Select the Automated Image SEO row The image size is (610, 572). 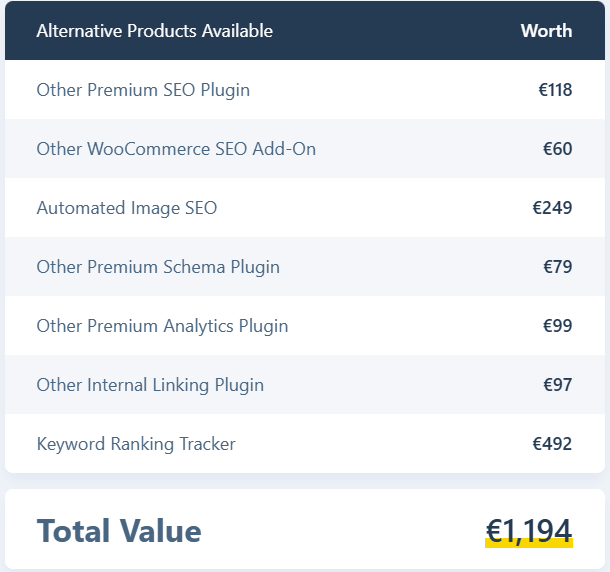tap(305, 208)
